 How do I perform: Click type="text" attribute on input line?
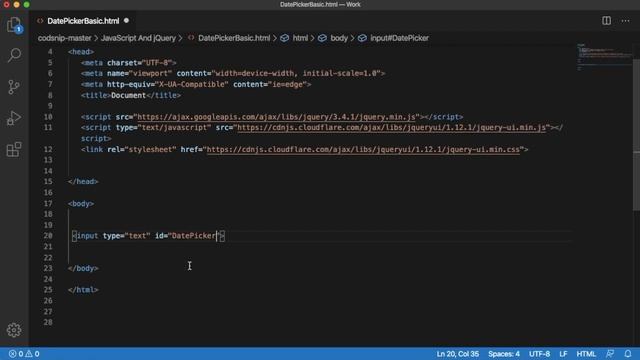pos(127,236)
